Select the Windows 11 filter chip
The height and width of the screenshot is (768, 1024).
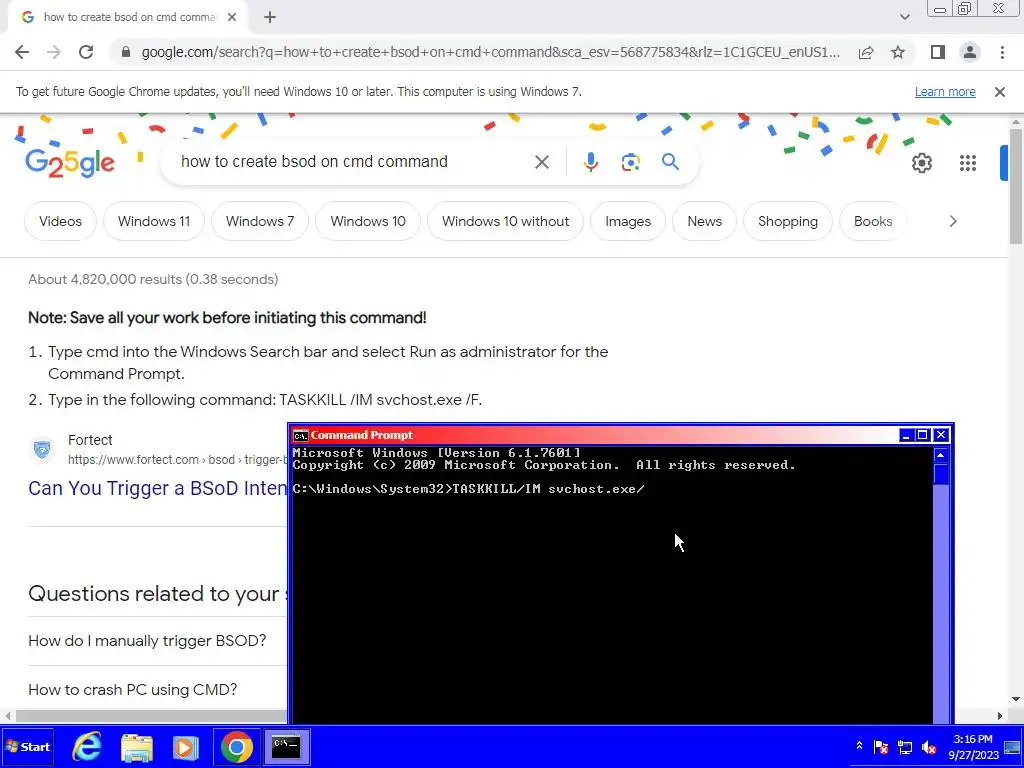154,221
